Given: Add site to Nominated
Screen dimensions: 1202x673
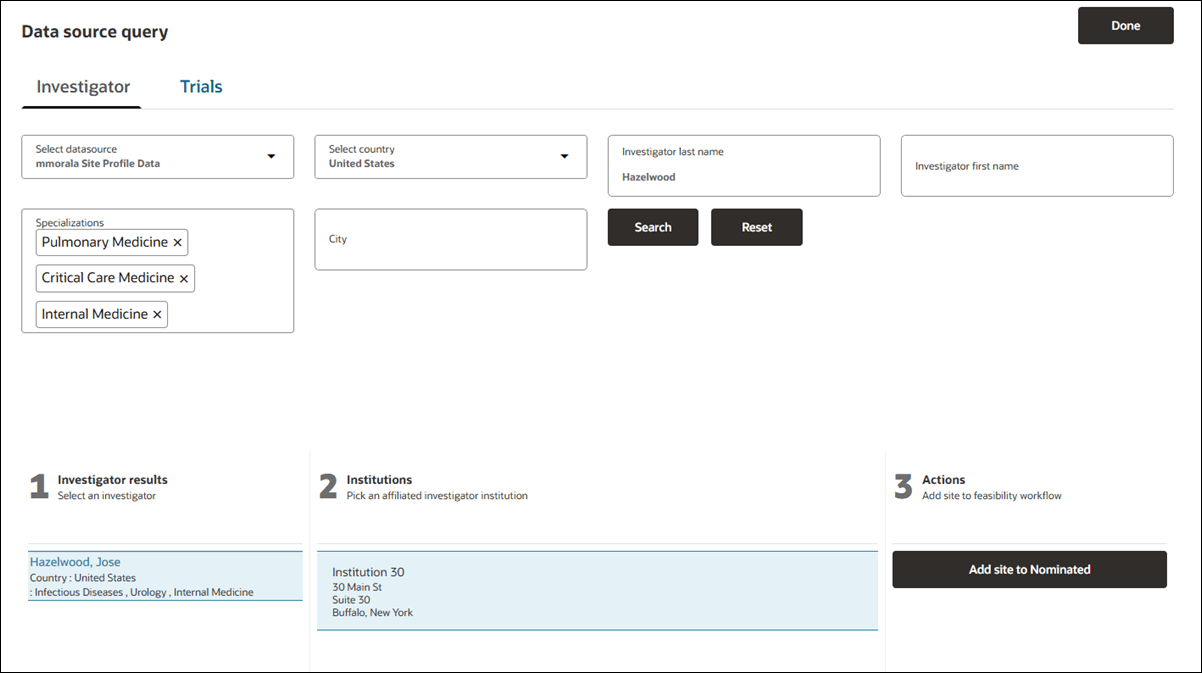Looking at the screenshot, I should pos(1029,569).
